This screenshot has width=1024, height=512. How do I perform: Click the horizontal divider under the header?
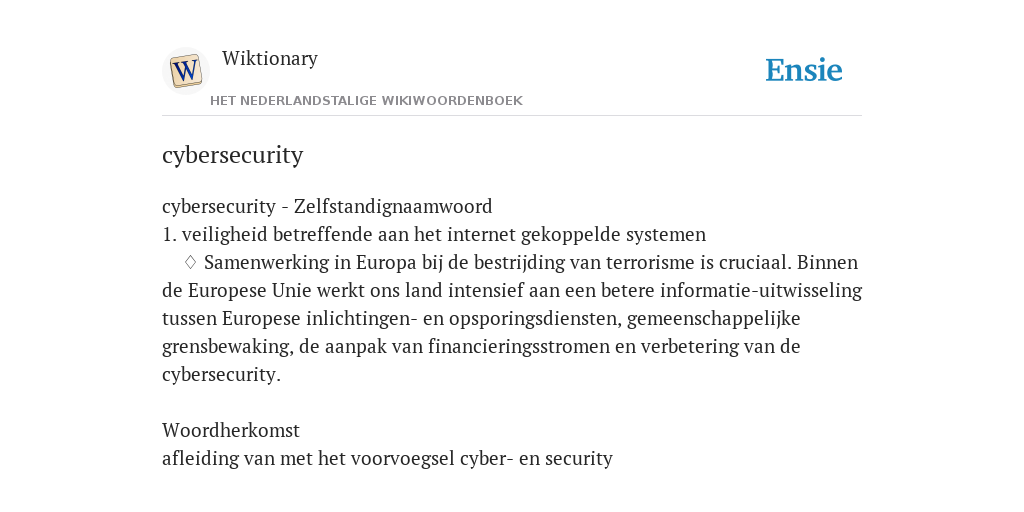tap(512, 116)
